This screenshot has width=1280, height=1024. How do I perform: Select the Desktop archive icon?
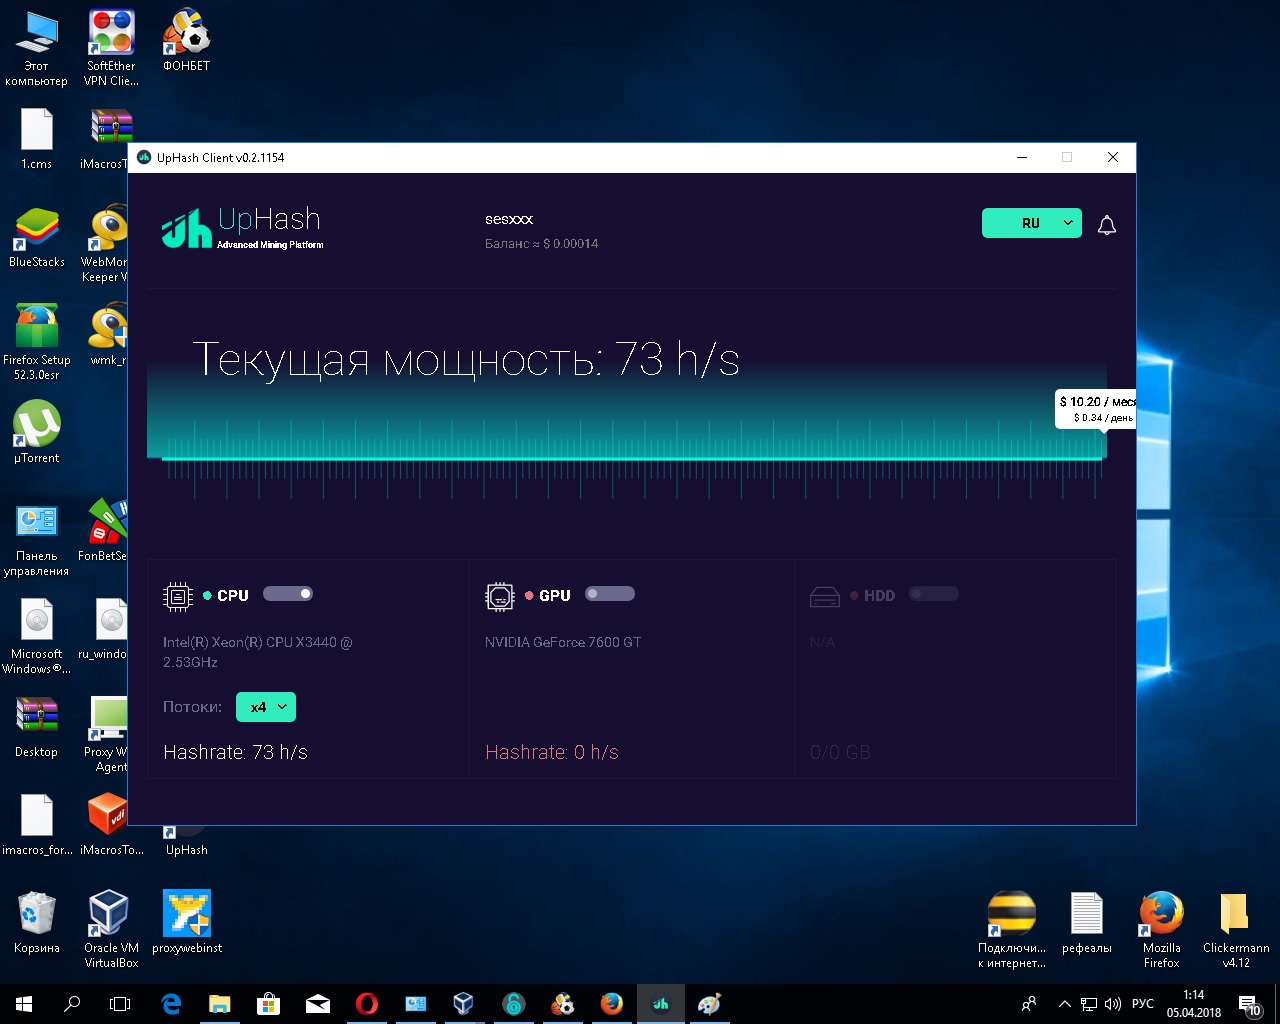pos(37,727)
